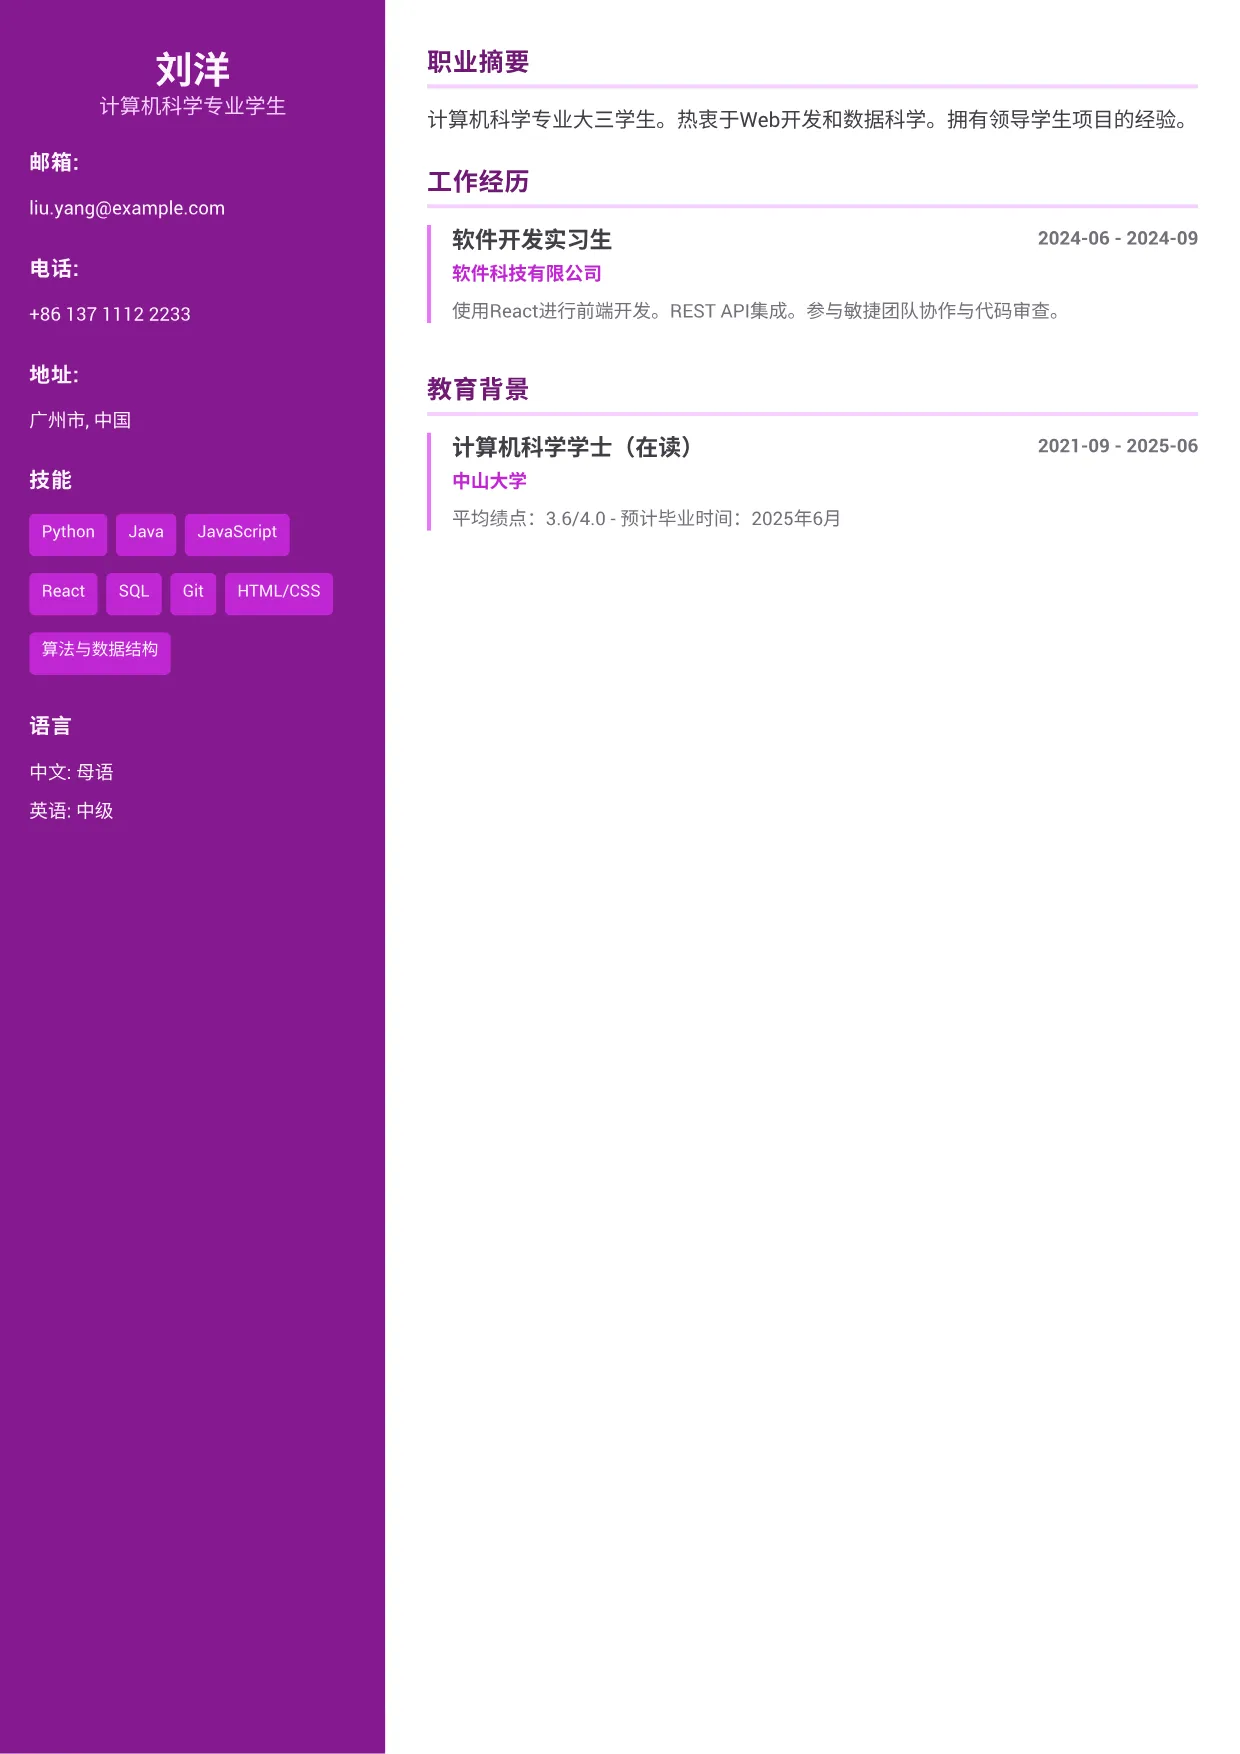Select the React skill tag
The image size is (1240, 1754).
(x=63, y=593)
